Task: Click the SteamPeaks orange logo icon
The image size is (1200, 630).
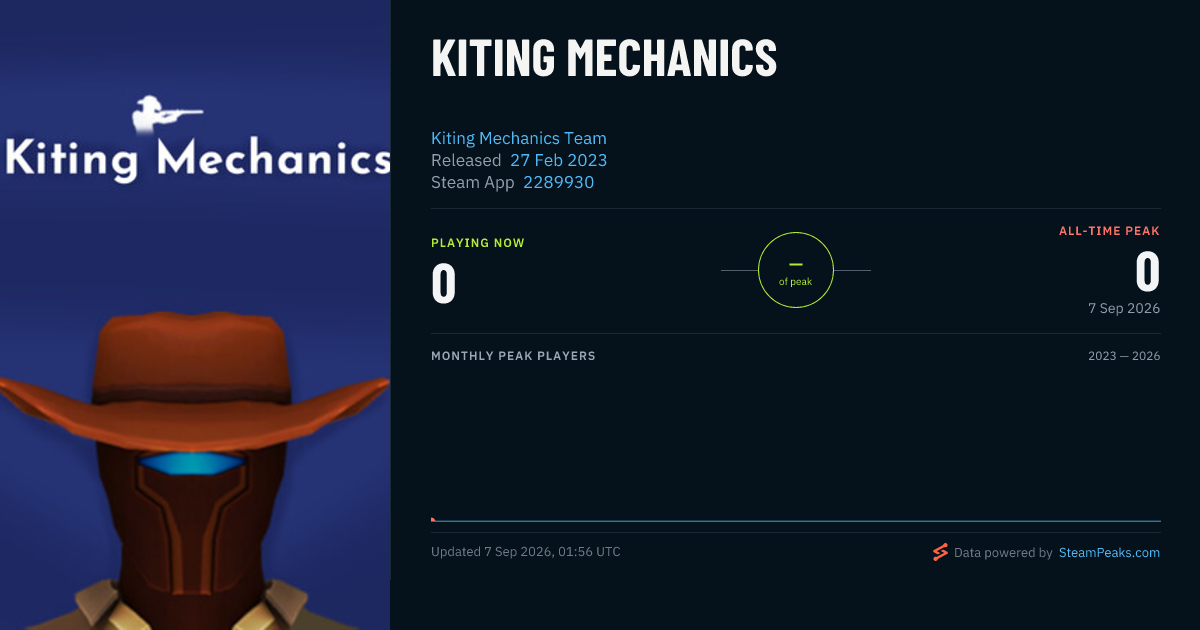Action: [x=940, y=552]
